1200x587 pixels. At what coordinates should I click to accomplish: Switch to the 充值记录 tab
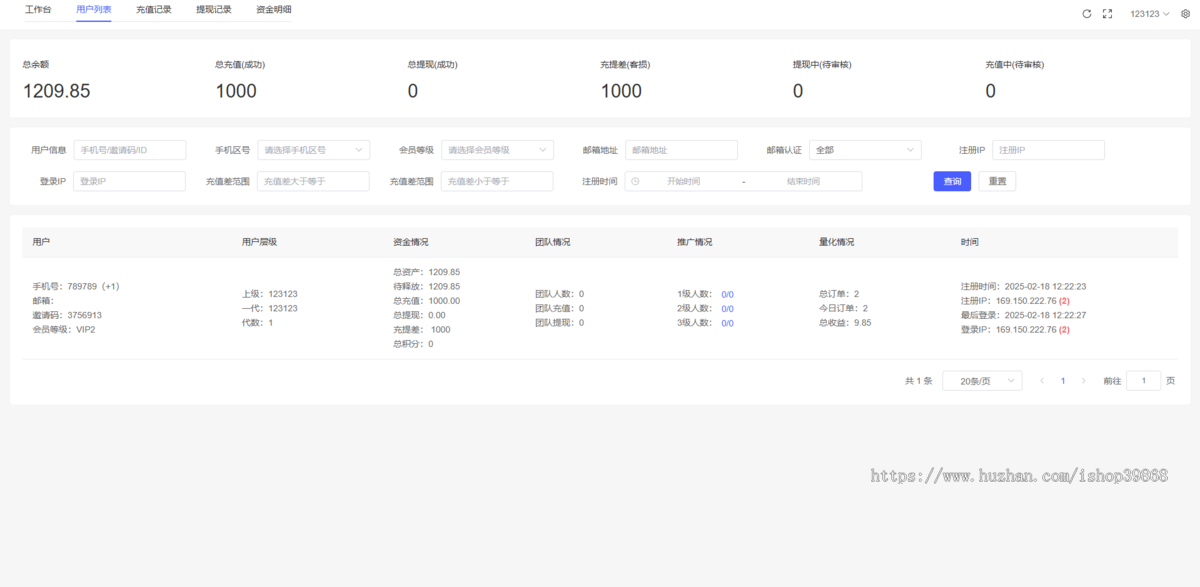coord(152,8)
